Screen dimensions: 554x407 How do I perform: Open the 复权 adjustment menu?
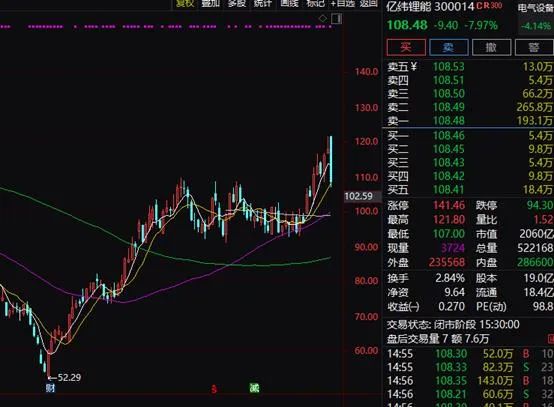click(185, 4)
